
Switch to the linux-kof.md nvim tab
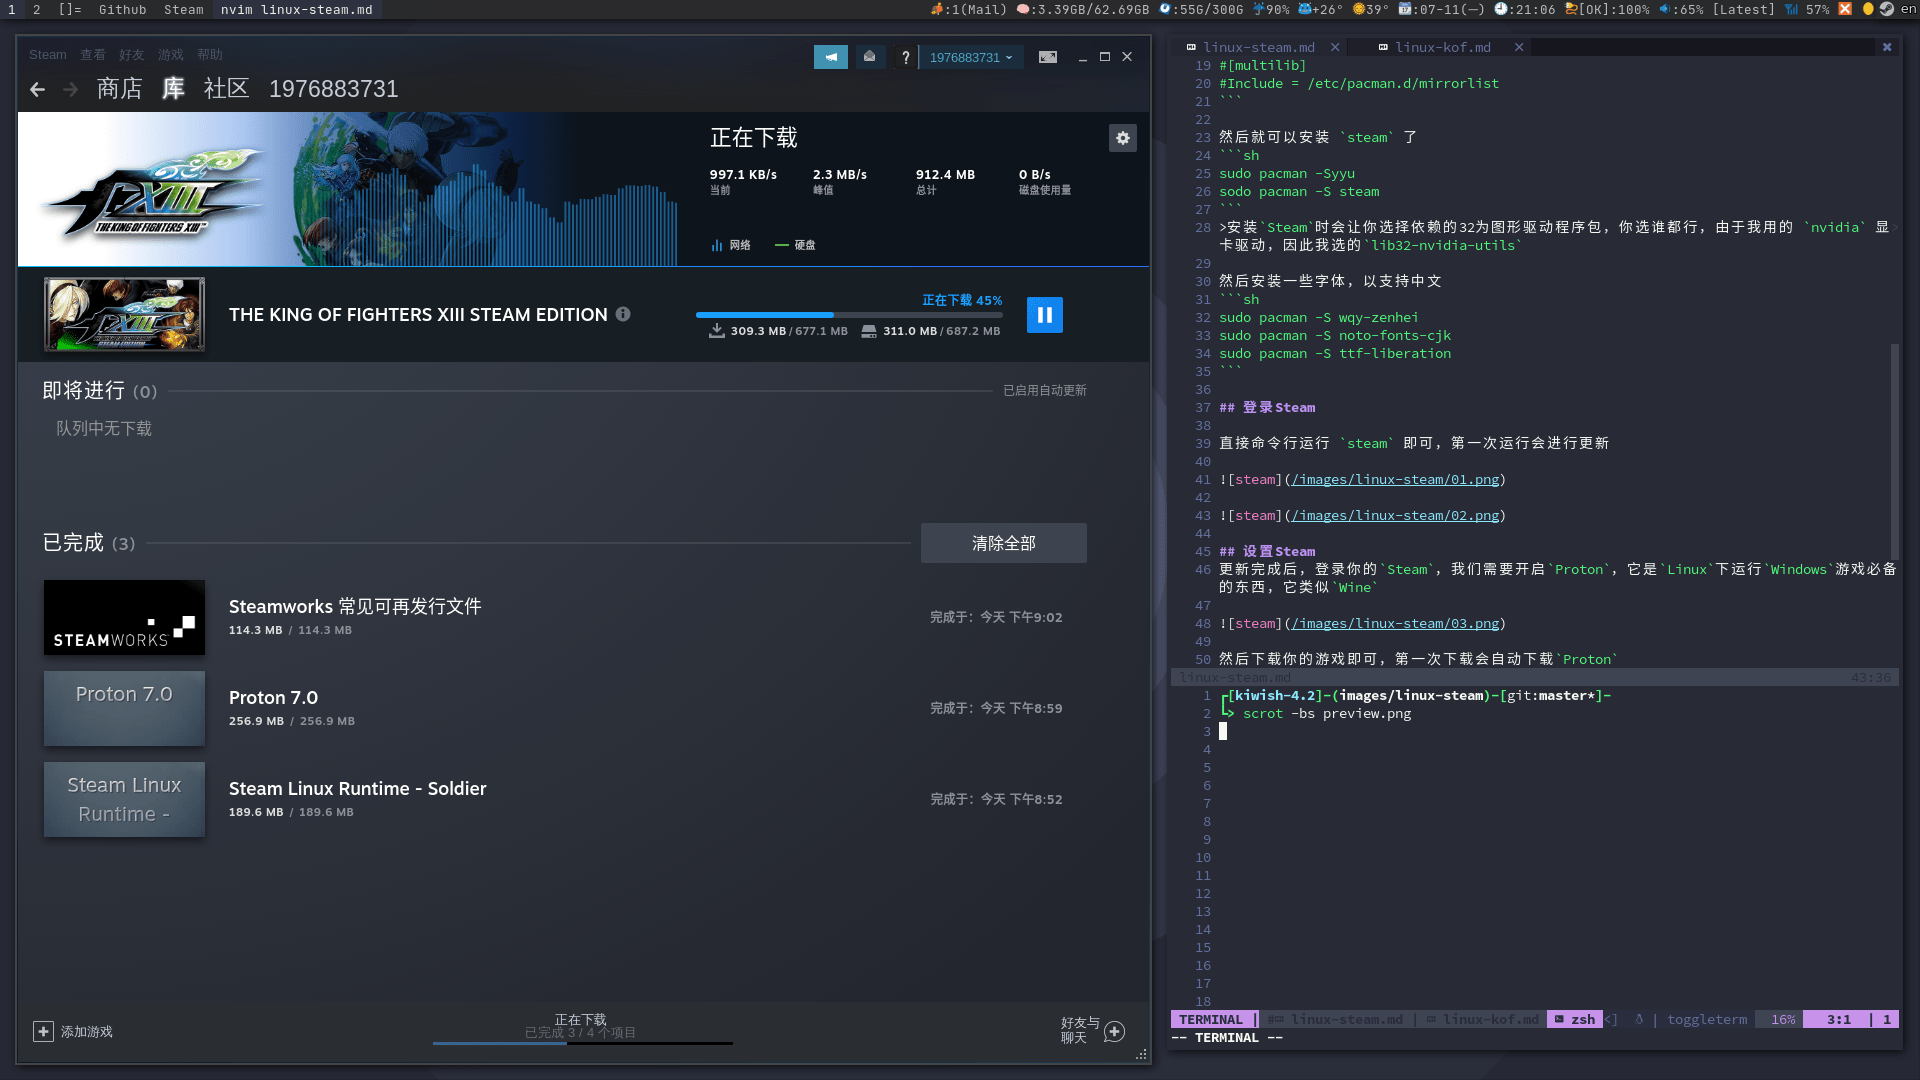pyautogui.click(x=1443, y=47)
